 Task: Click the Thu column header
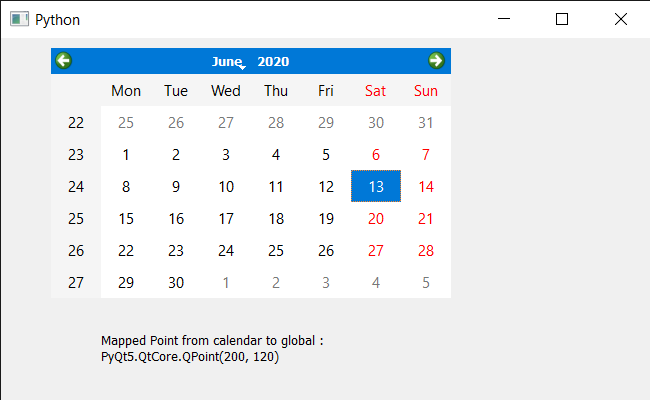[276, 90]
